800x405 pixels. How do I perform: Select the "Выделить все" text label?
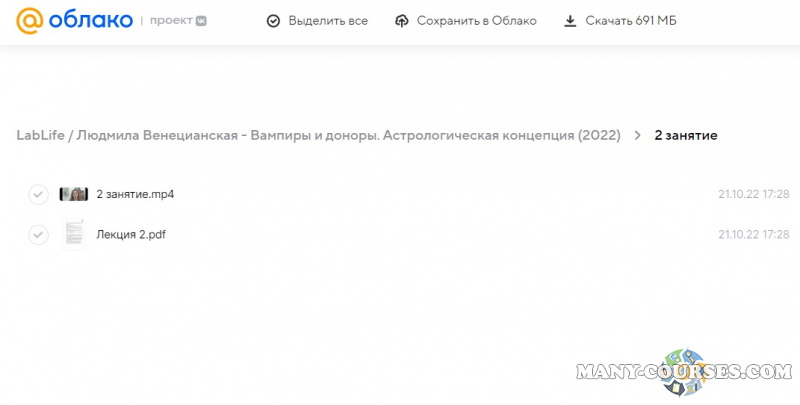point(328,21)
